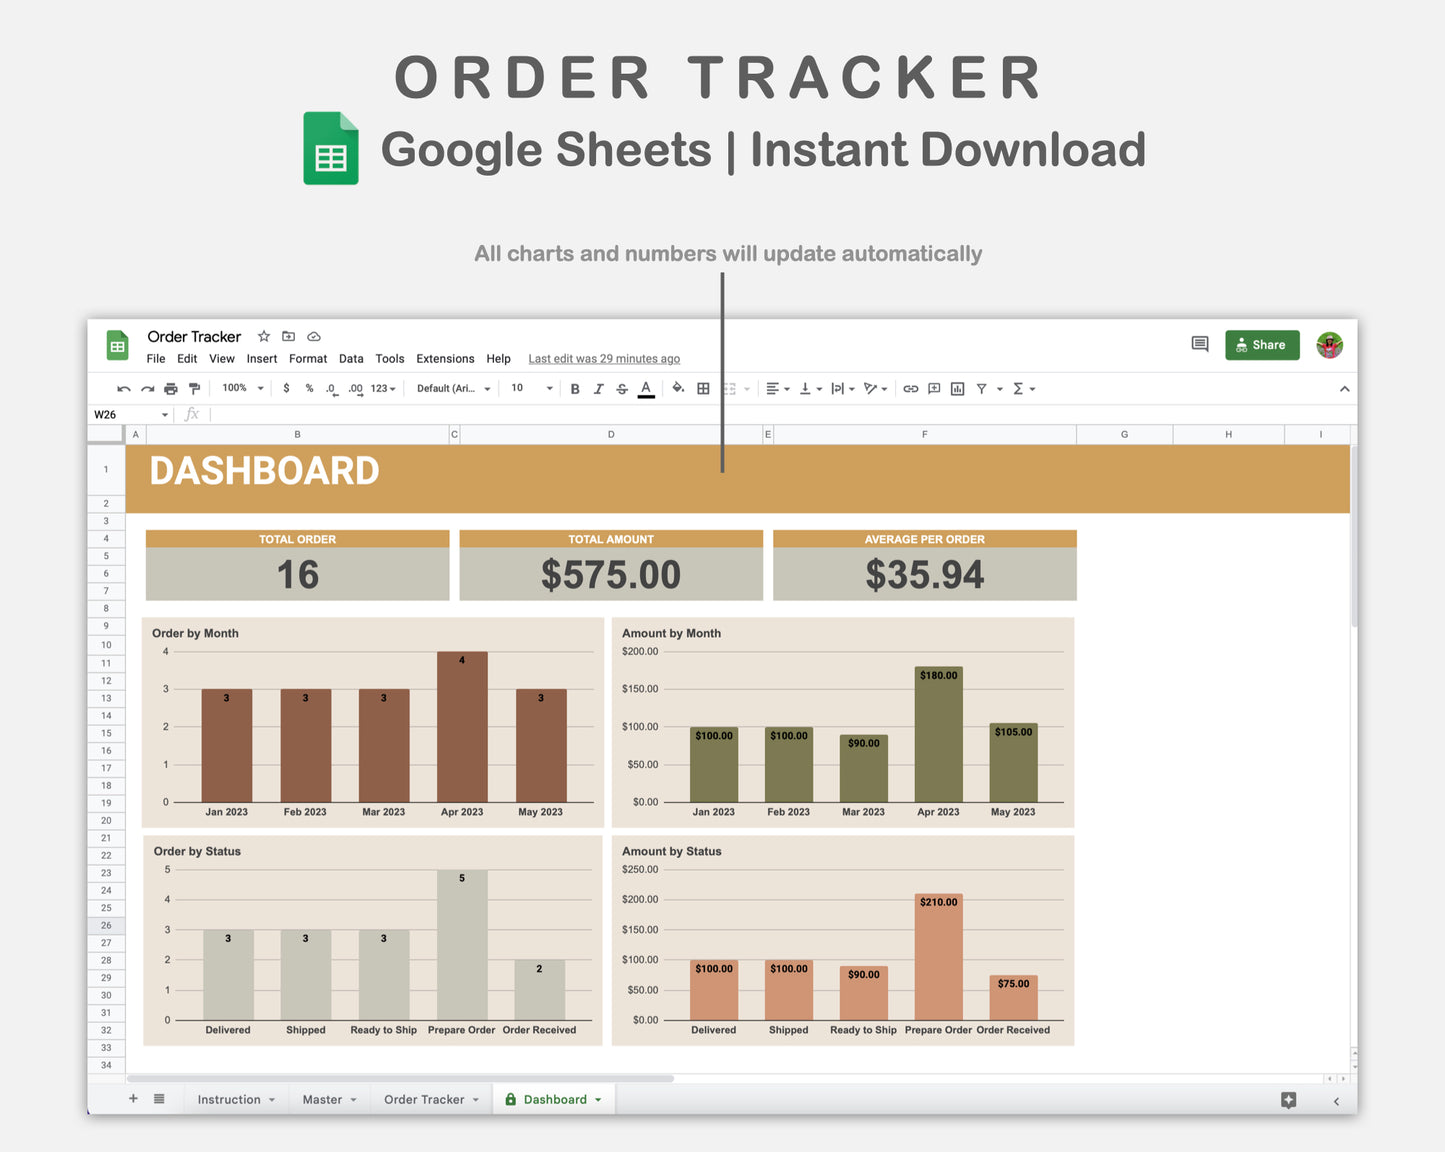Toggle italic formatting
Image resolution: width=1445 pixels, height=1152 pixels.
coord(598,388)
